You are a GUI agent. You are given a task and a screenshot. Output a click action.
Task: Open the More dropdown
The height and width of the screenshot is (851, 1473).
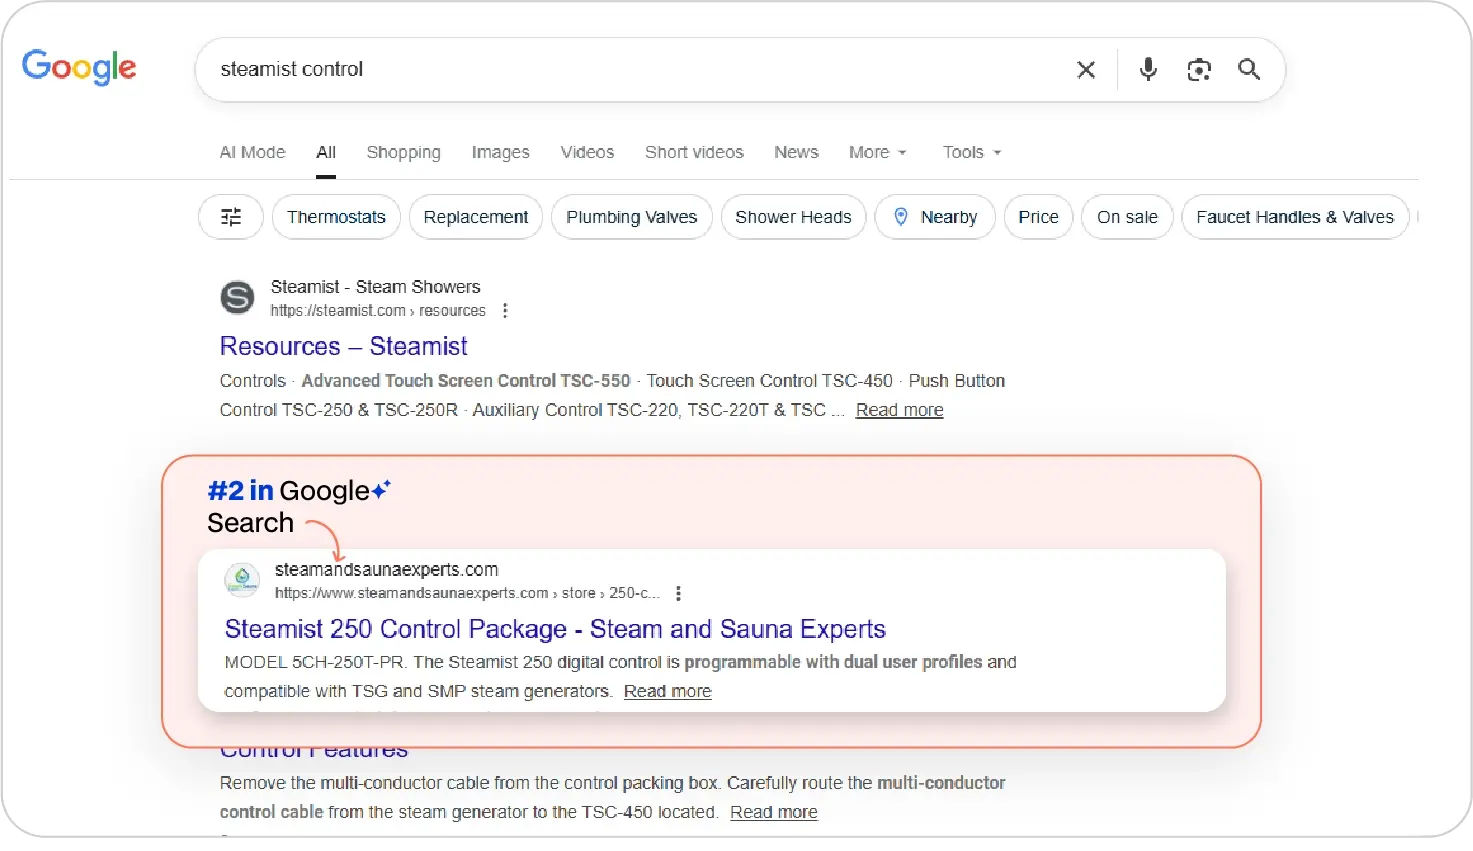[x=876, y=152]
